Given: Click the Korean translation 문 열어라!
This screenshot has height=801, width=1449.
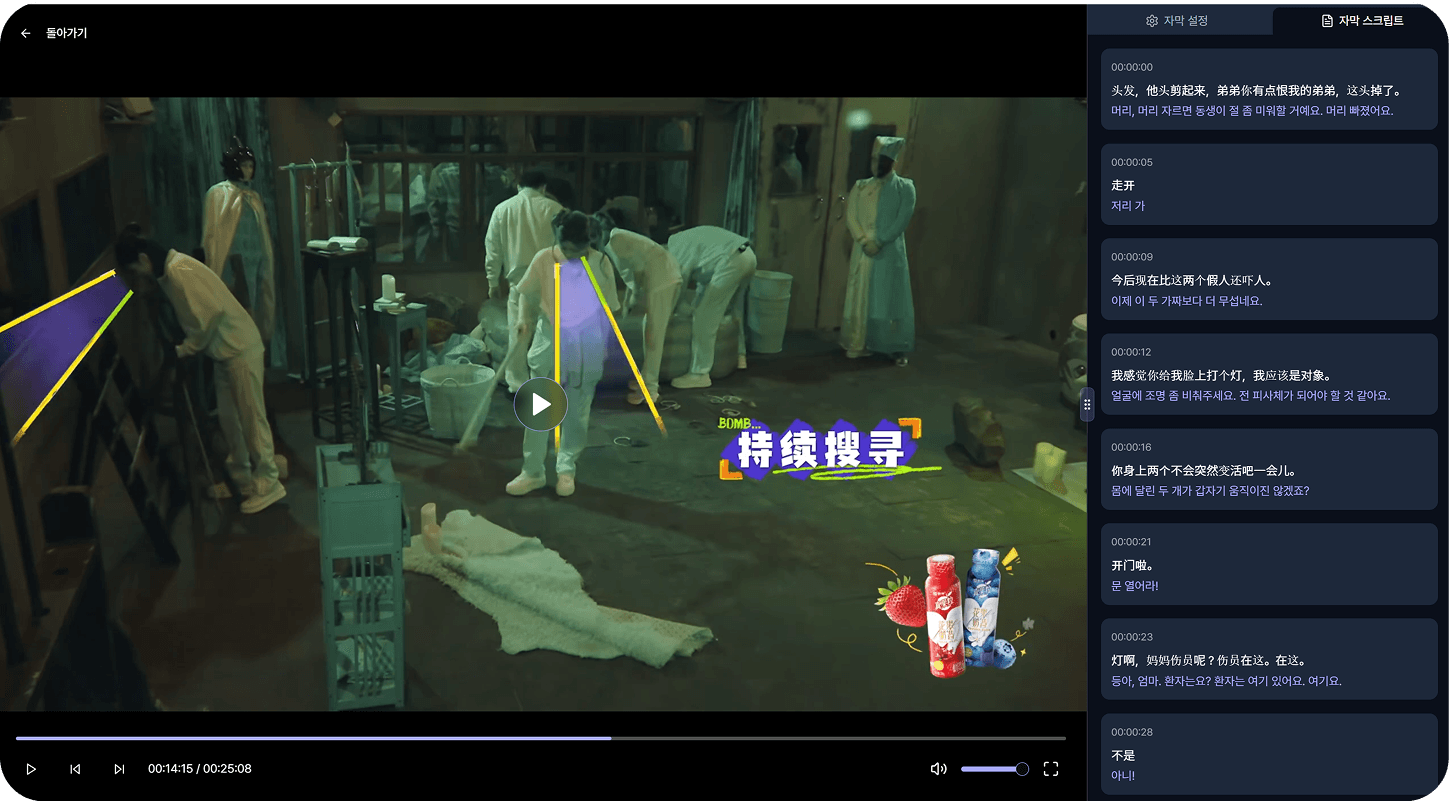Looking at the screenshot, I should [1135, 586].
